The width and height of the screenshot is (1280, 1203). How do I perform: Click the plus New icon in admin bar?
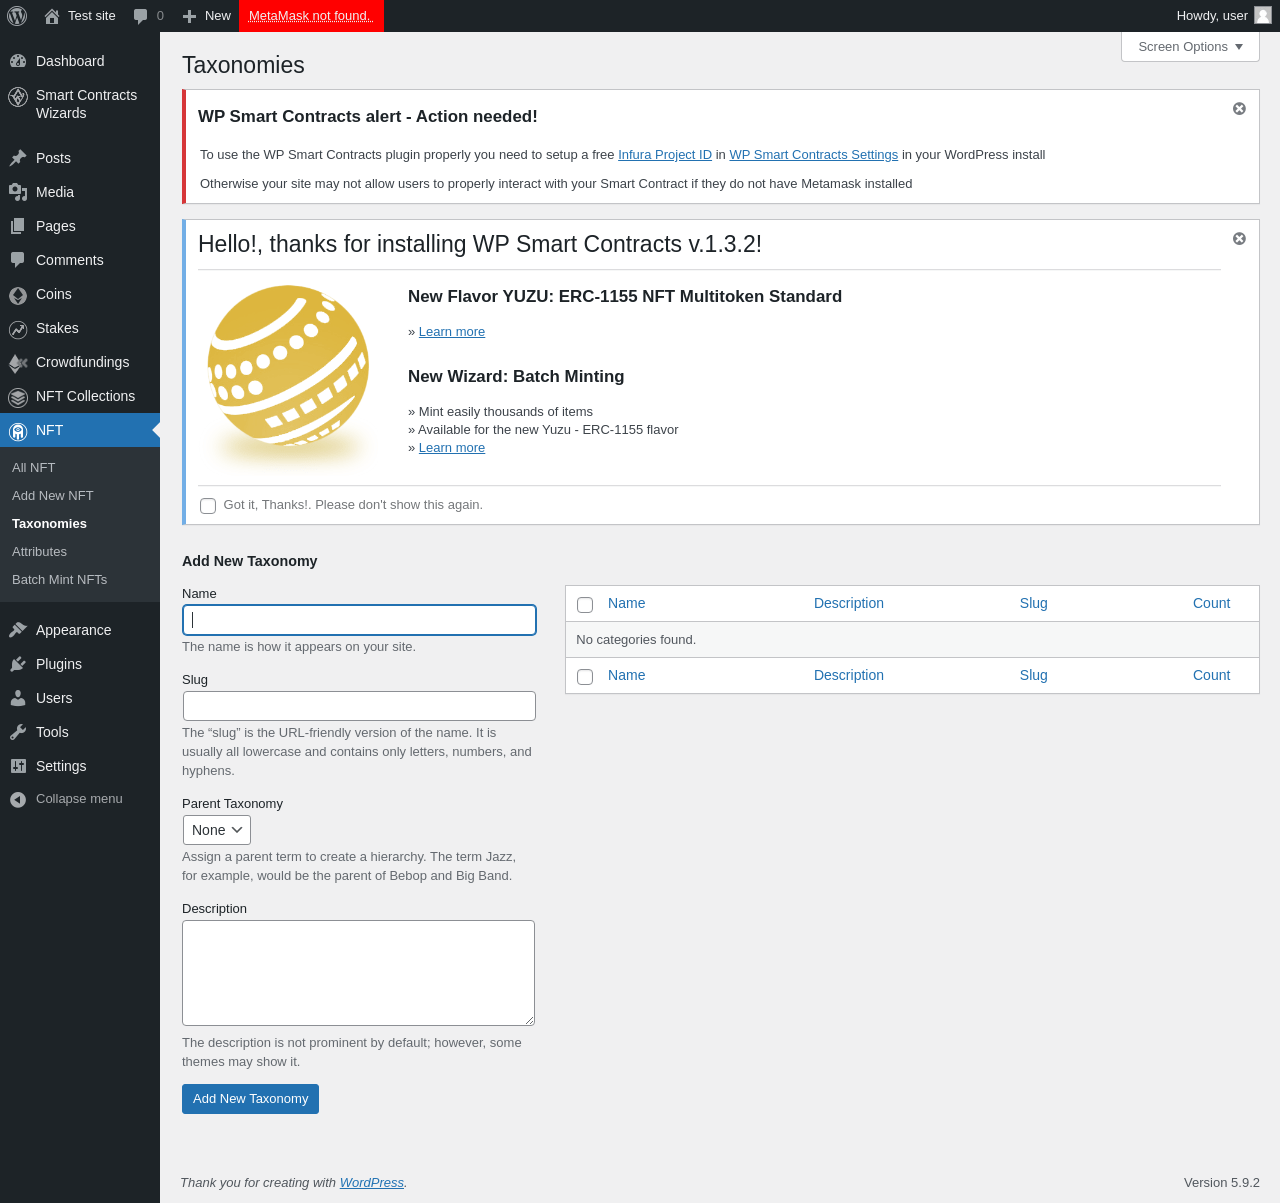[190, 16]
